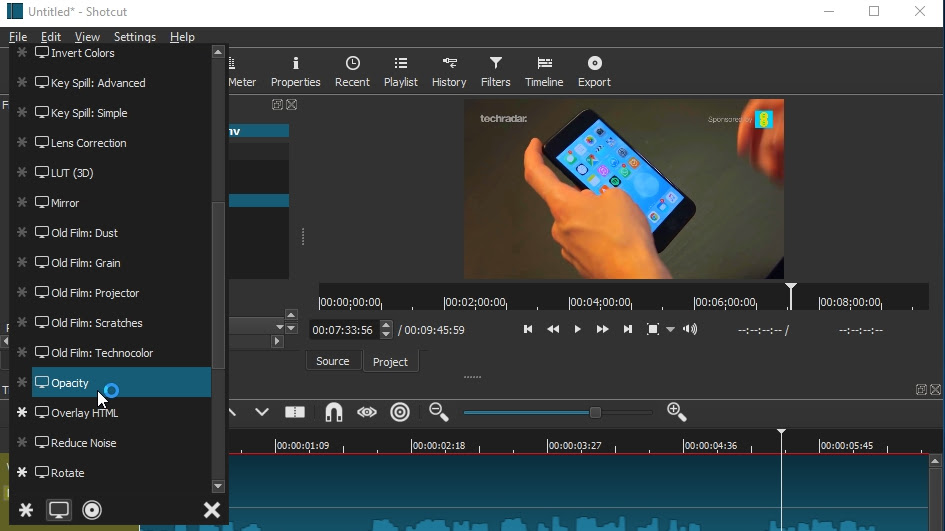This screenshot has width=945, height=531.
Task: Play the video
Action: coord(577,329)
